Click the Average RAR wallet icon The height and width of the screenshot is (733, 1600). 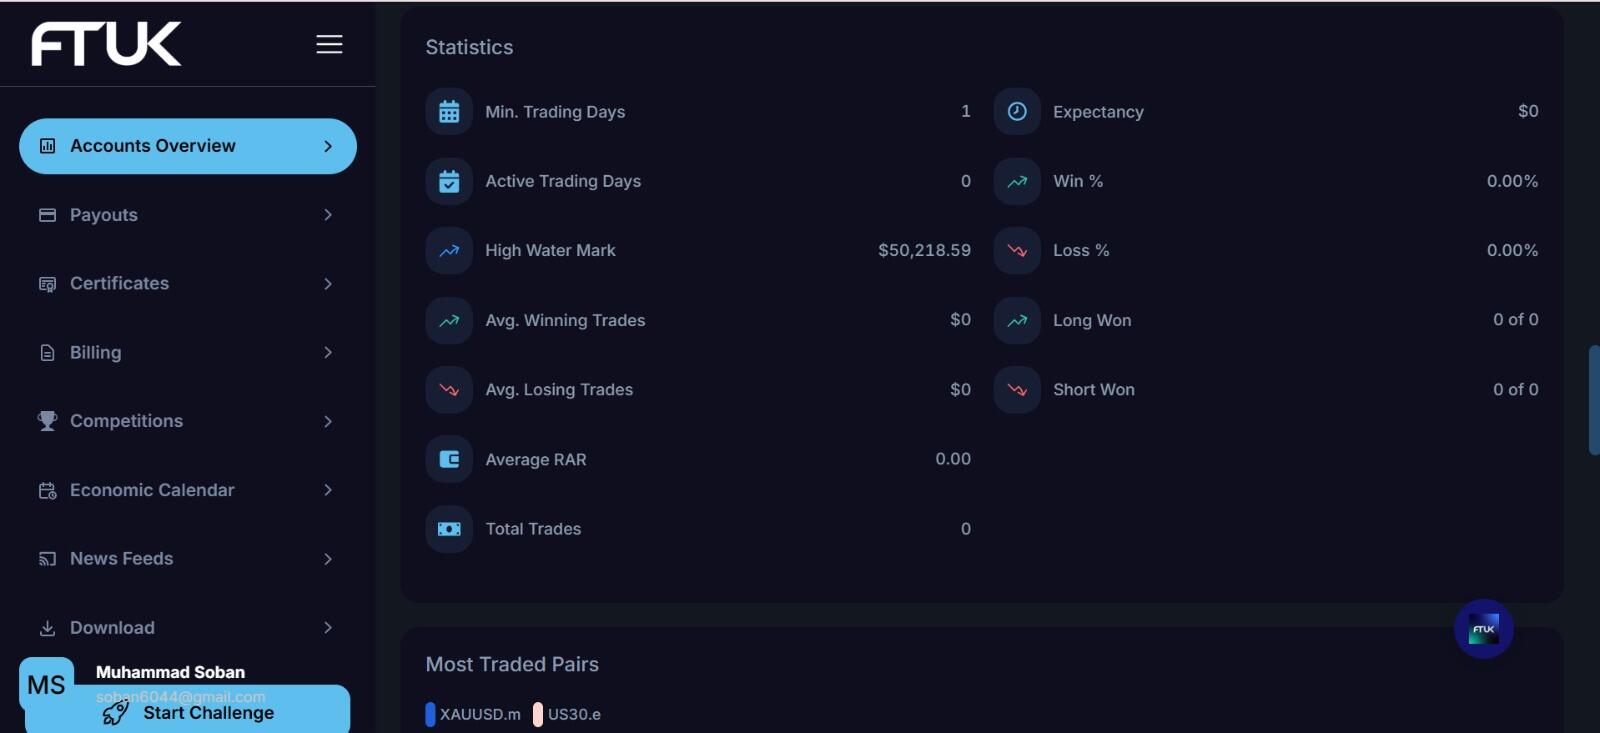click(x=449, y=459)
